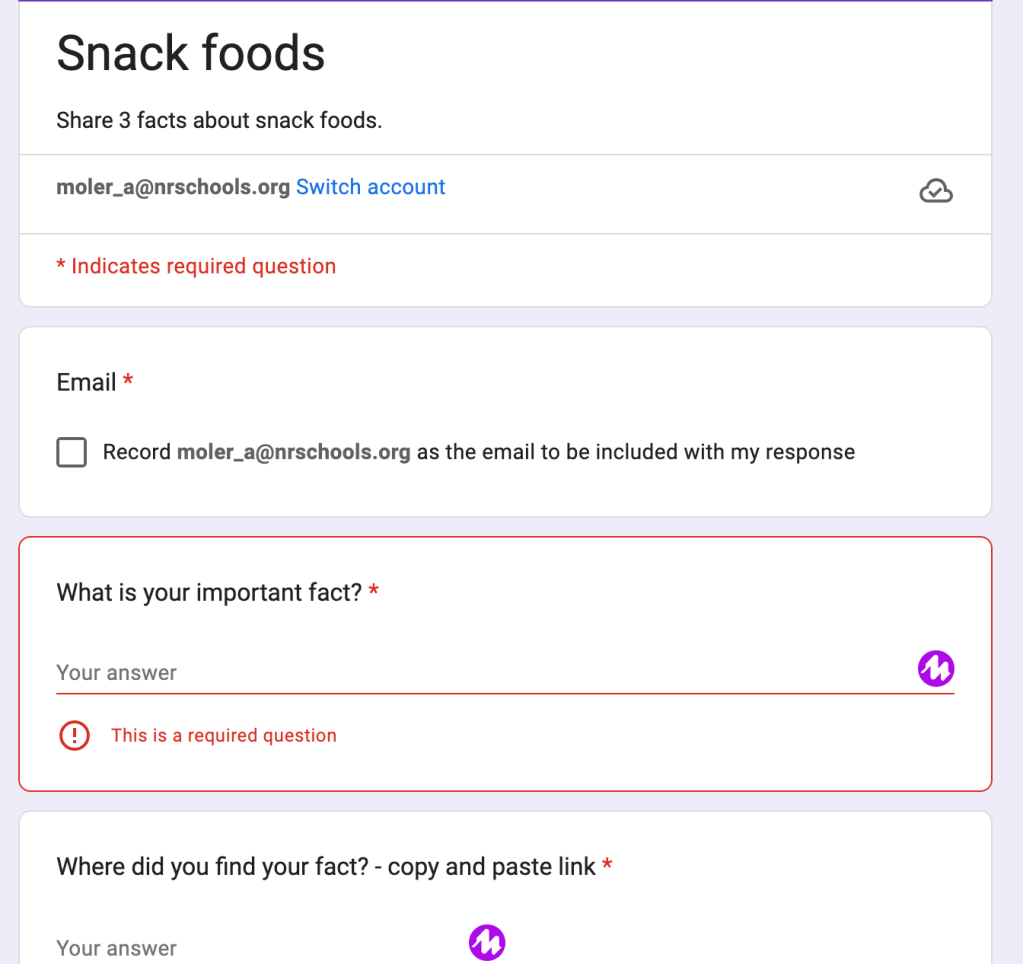Click the 'What is your important fact?' question title
Image resolution: width=1023 pixels, height=964 pixels.
point(209,593)
